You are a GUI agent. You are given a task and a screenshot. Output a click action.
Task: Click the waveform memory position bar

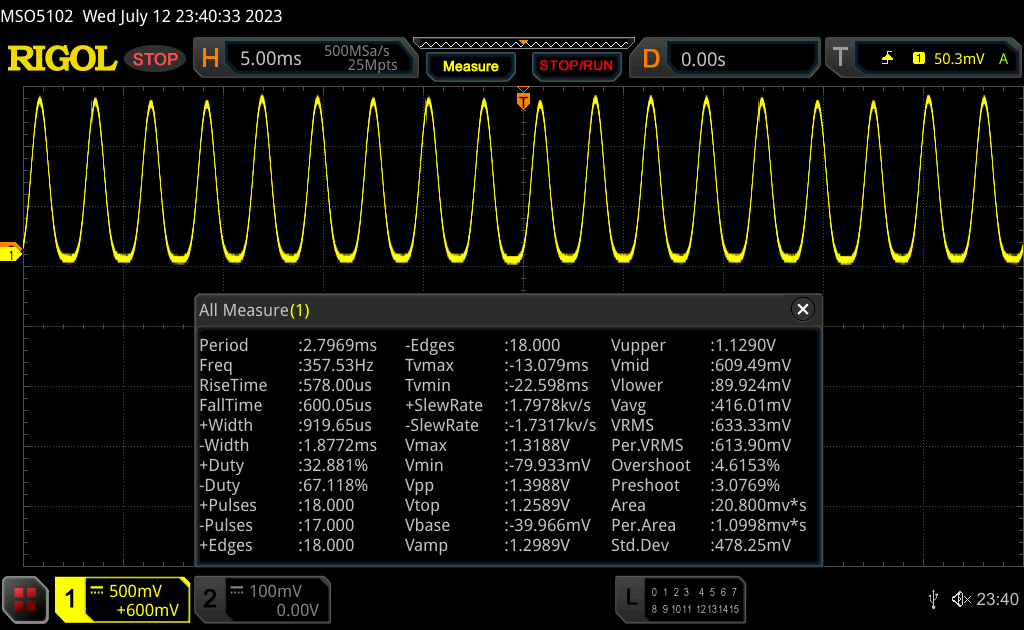[524, 44]
